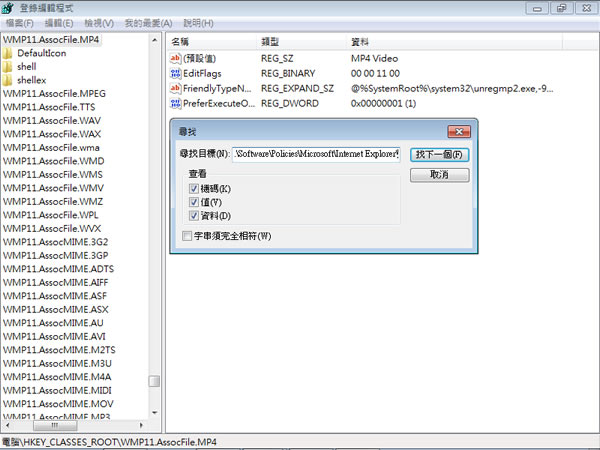Select the WMP11.AssocMIME.ASF key
The image size is (600, 450).
click(x=55, y=296)
